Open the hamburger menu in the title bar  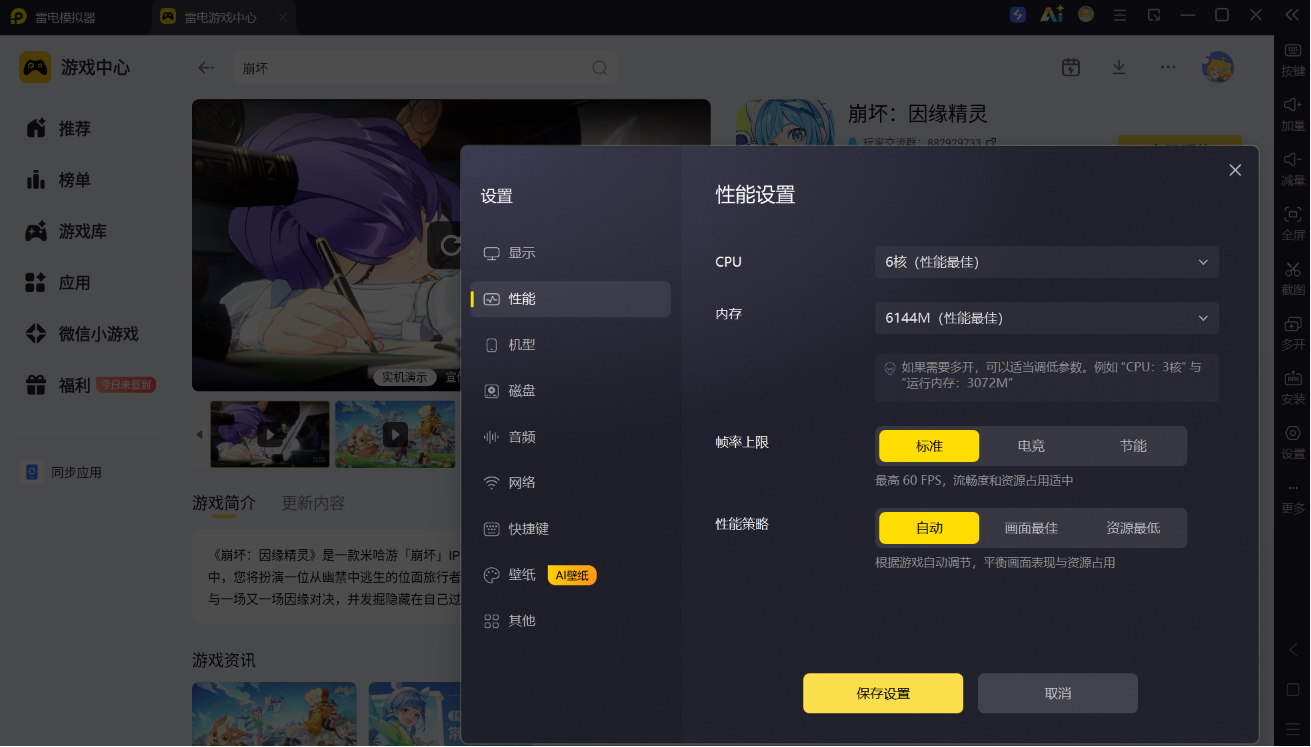(1120, 15)
